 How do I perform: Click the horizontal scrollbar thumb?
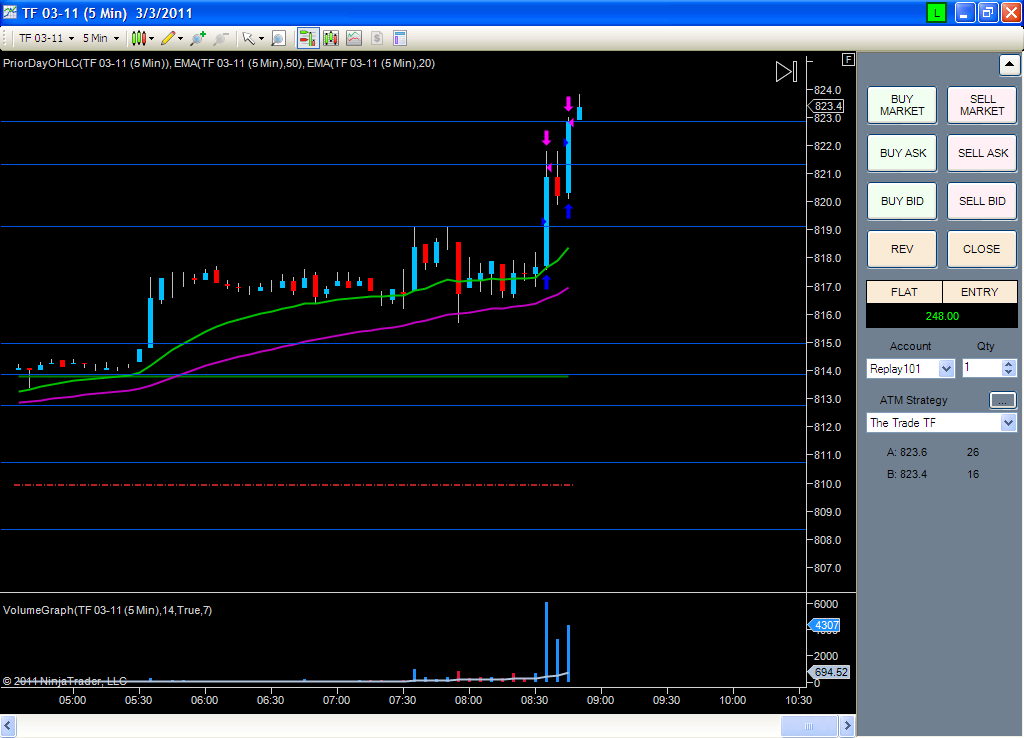(809, 726)
